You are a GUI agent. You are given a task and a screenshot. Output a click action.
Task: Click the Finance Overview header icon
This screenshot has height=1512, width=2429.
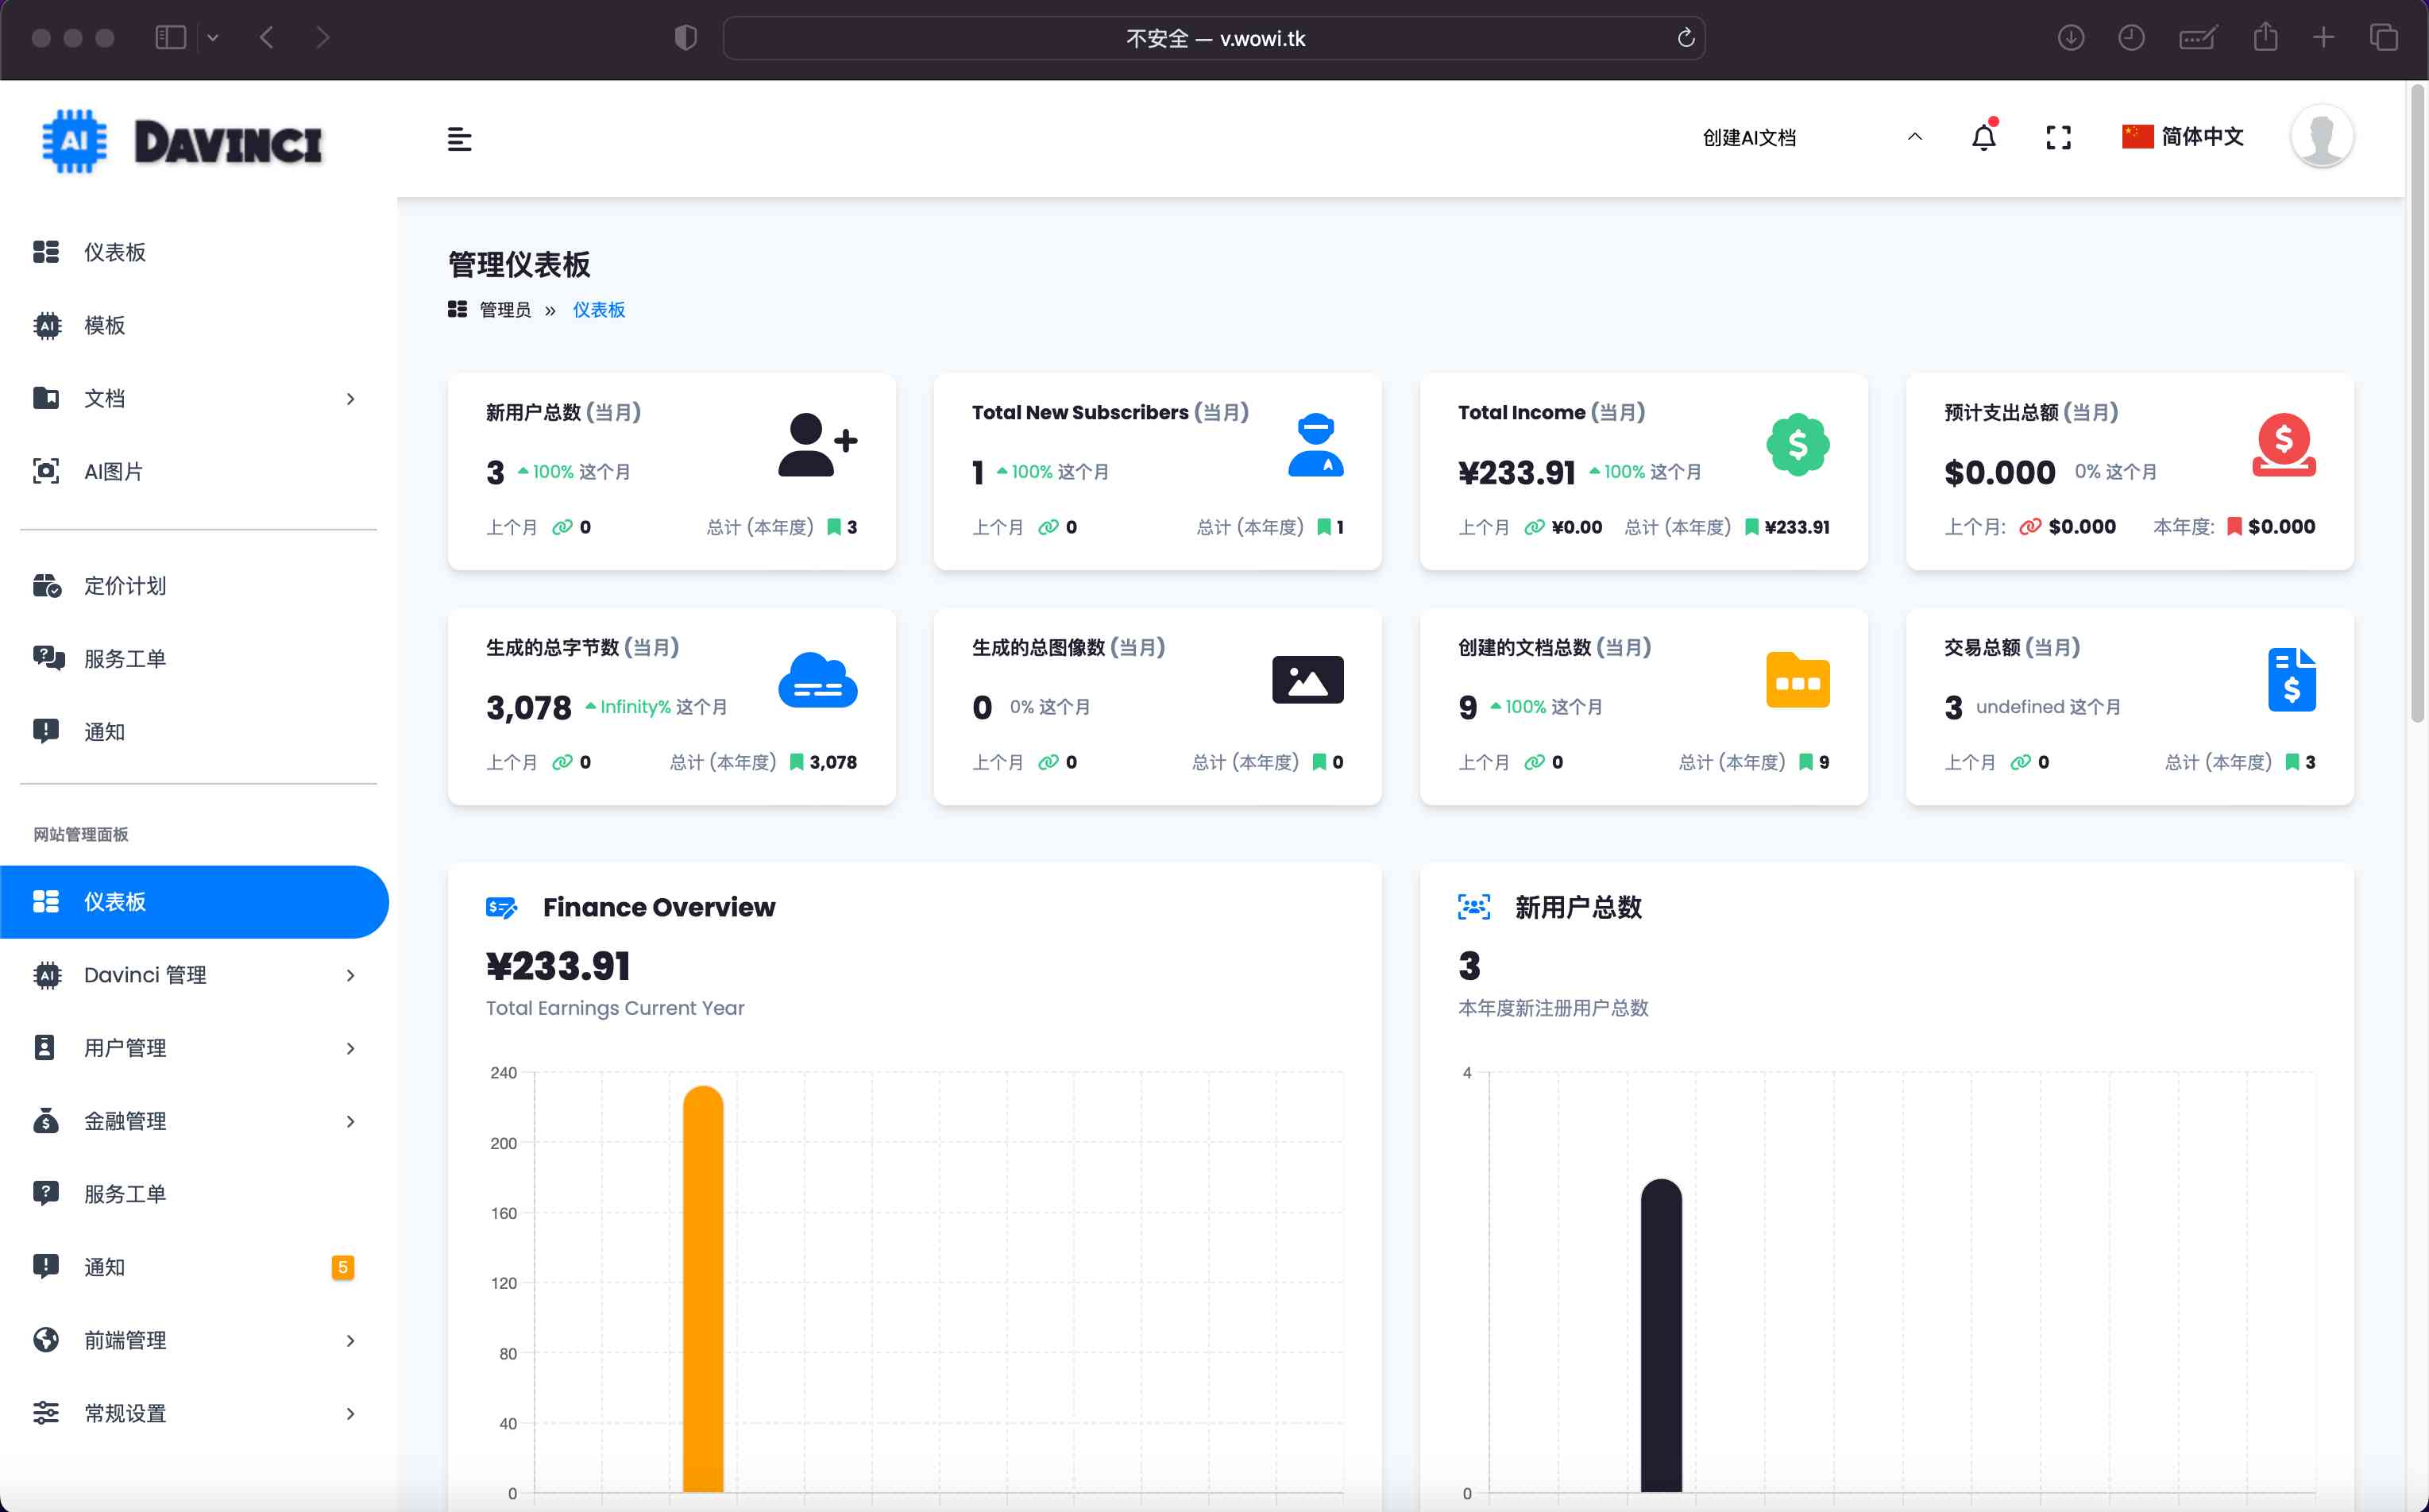click(x=502, y=907)
